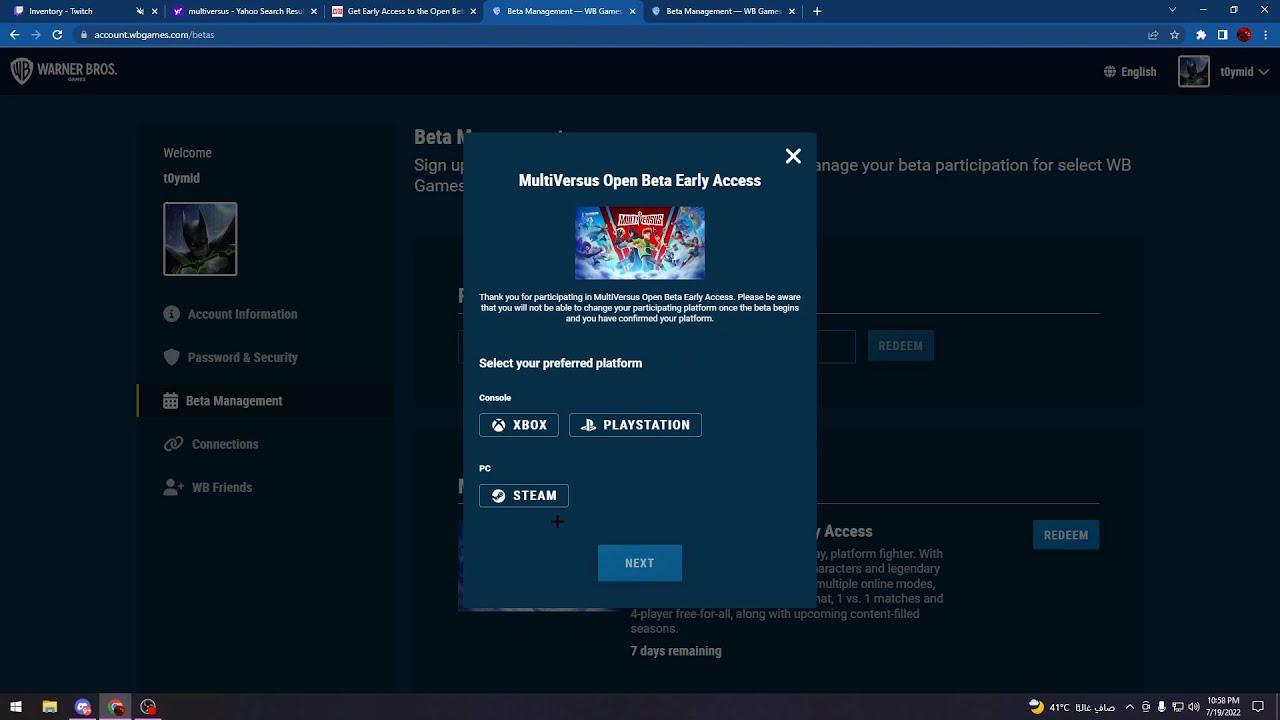The image size is (1280, 720).
Task: Open Password & Security section
Action: pos(242,357)
